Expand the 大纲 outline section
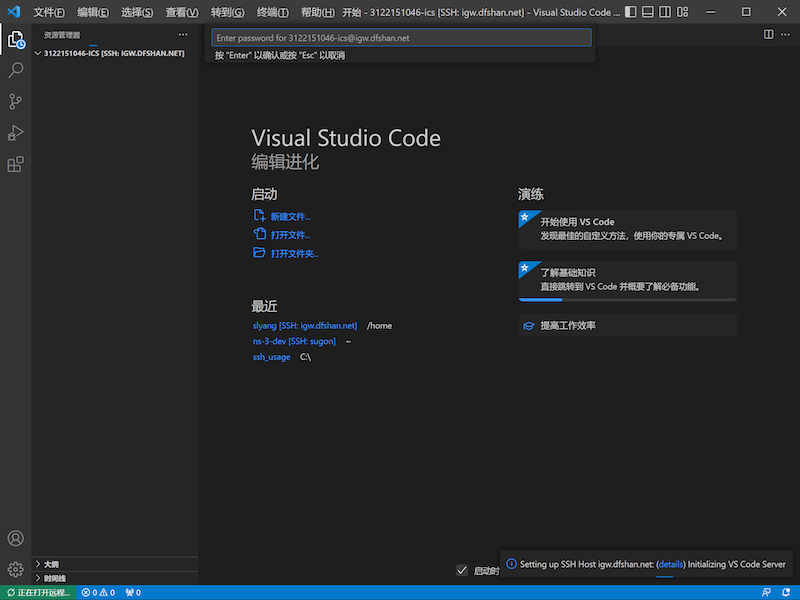Image resolution: width=800 pixels, height=600 pixels. (52, 564)
